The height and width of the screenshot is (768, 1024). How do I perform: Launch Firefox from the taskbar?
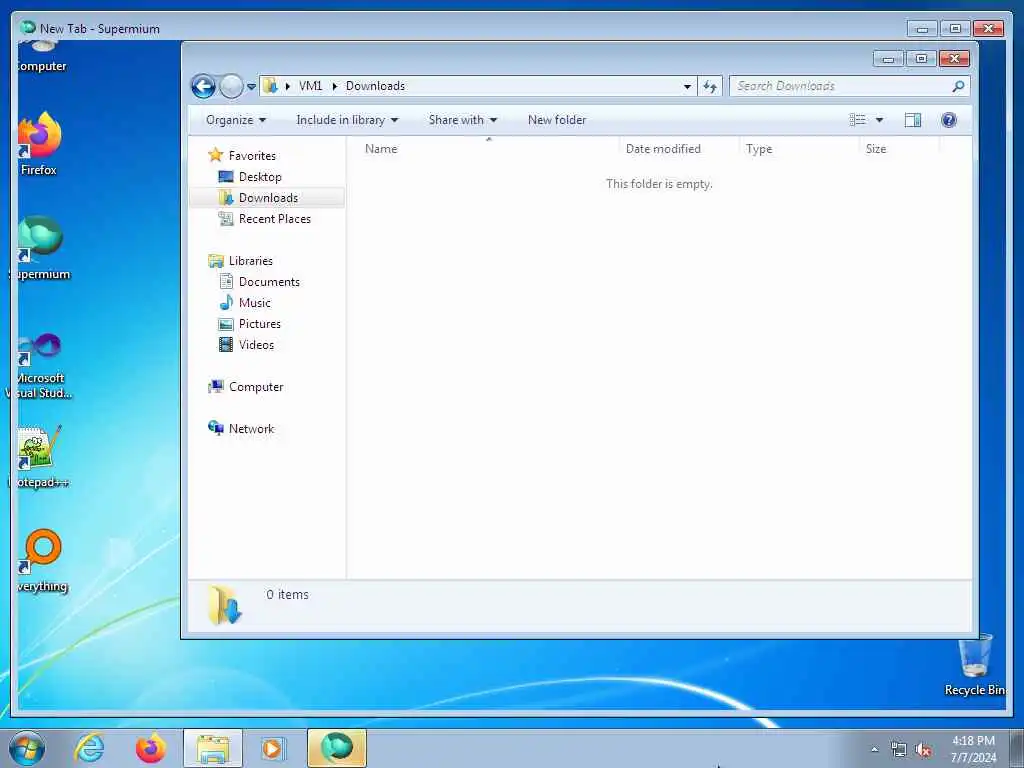point(151,748)
